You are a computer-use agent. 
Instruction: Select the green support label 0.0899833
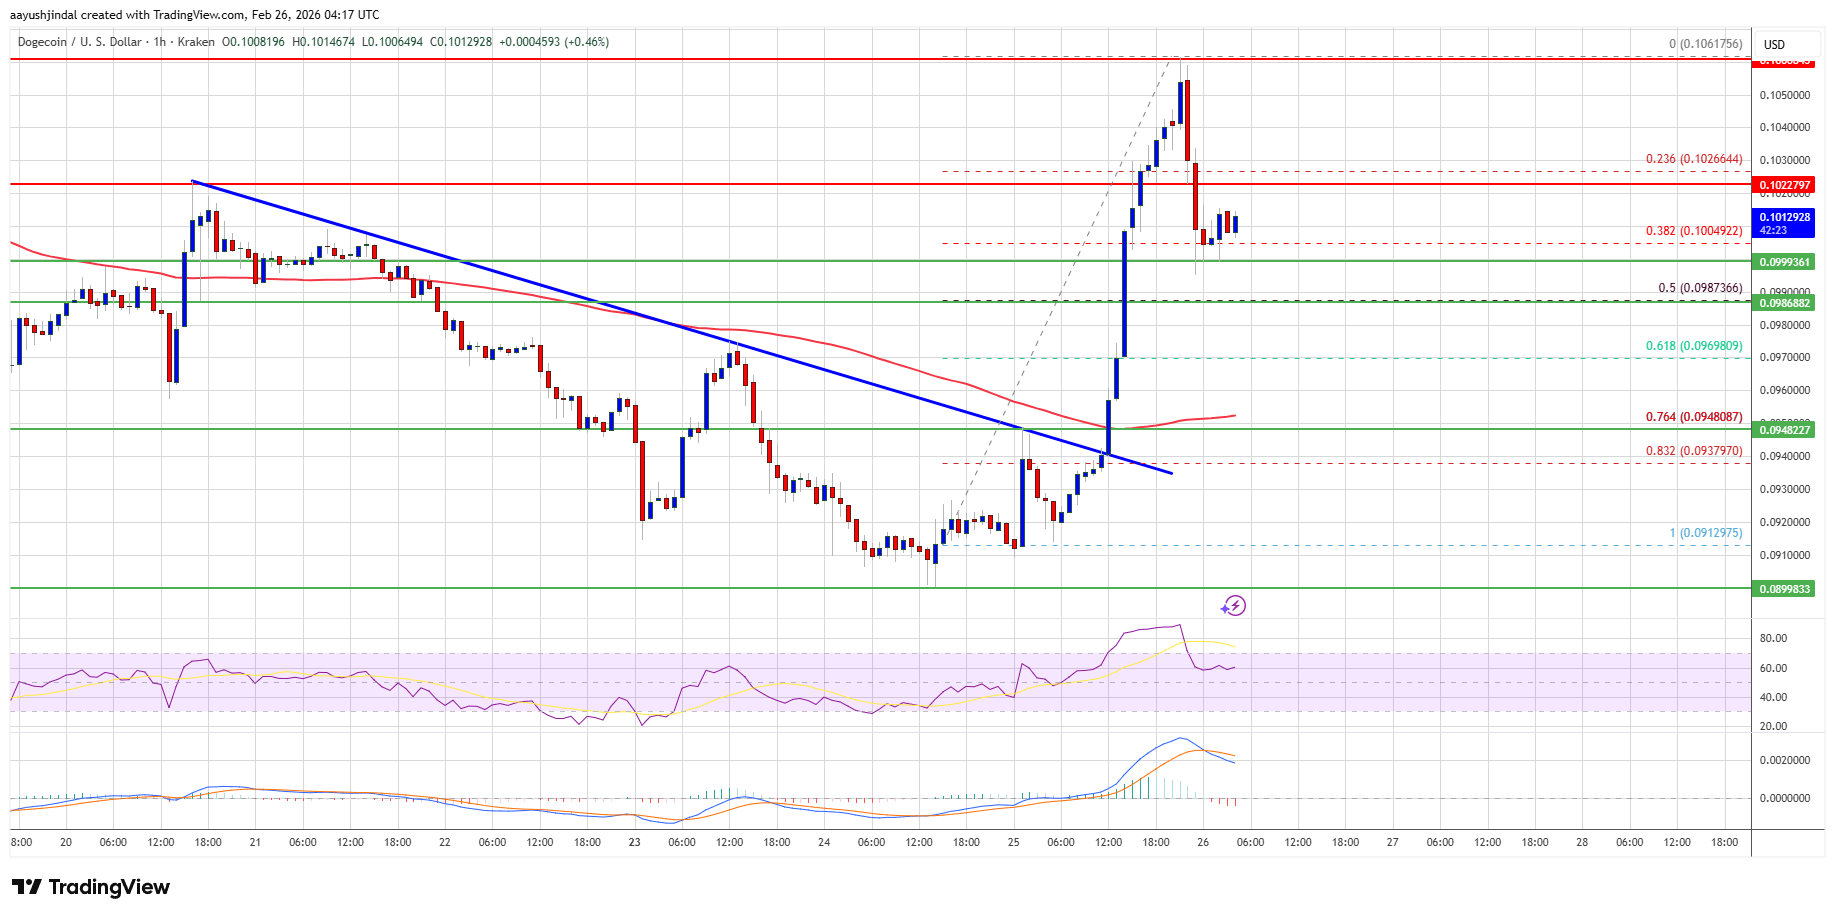(x=1786, y=589)
